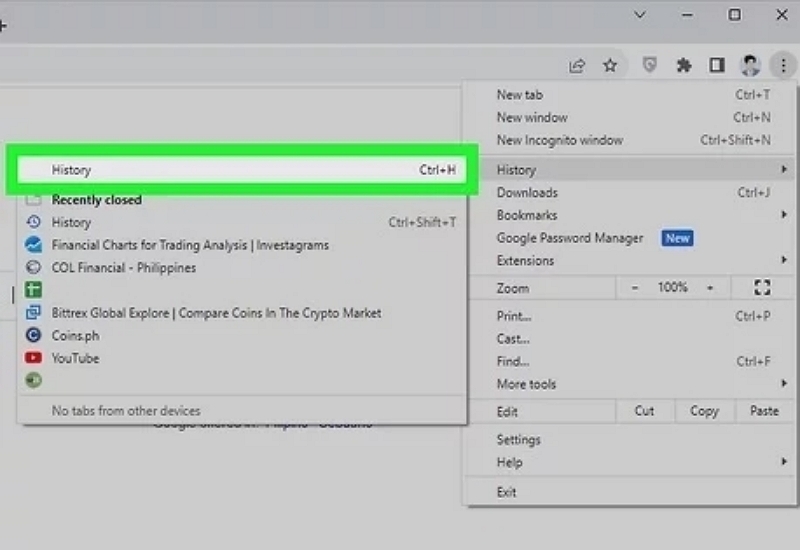
Task: Click the New badge beside Password Manager
Action: click(677, 238)
